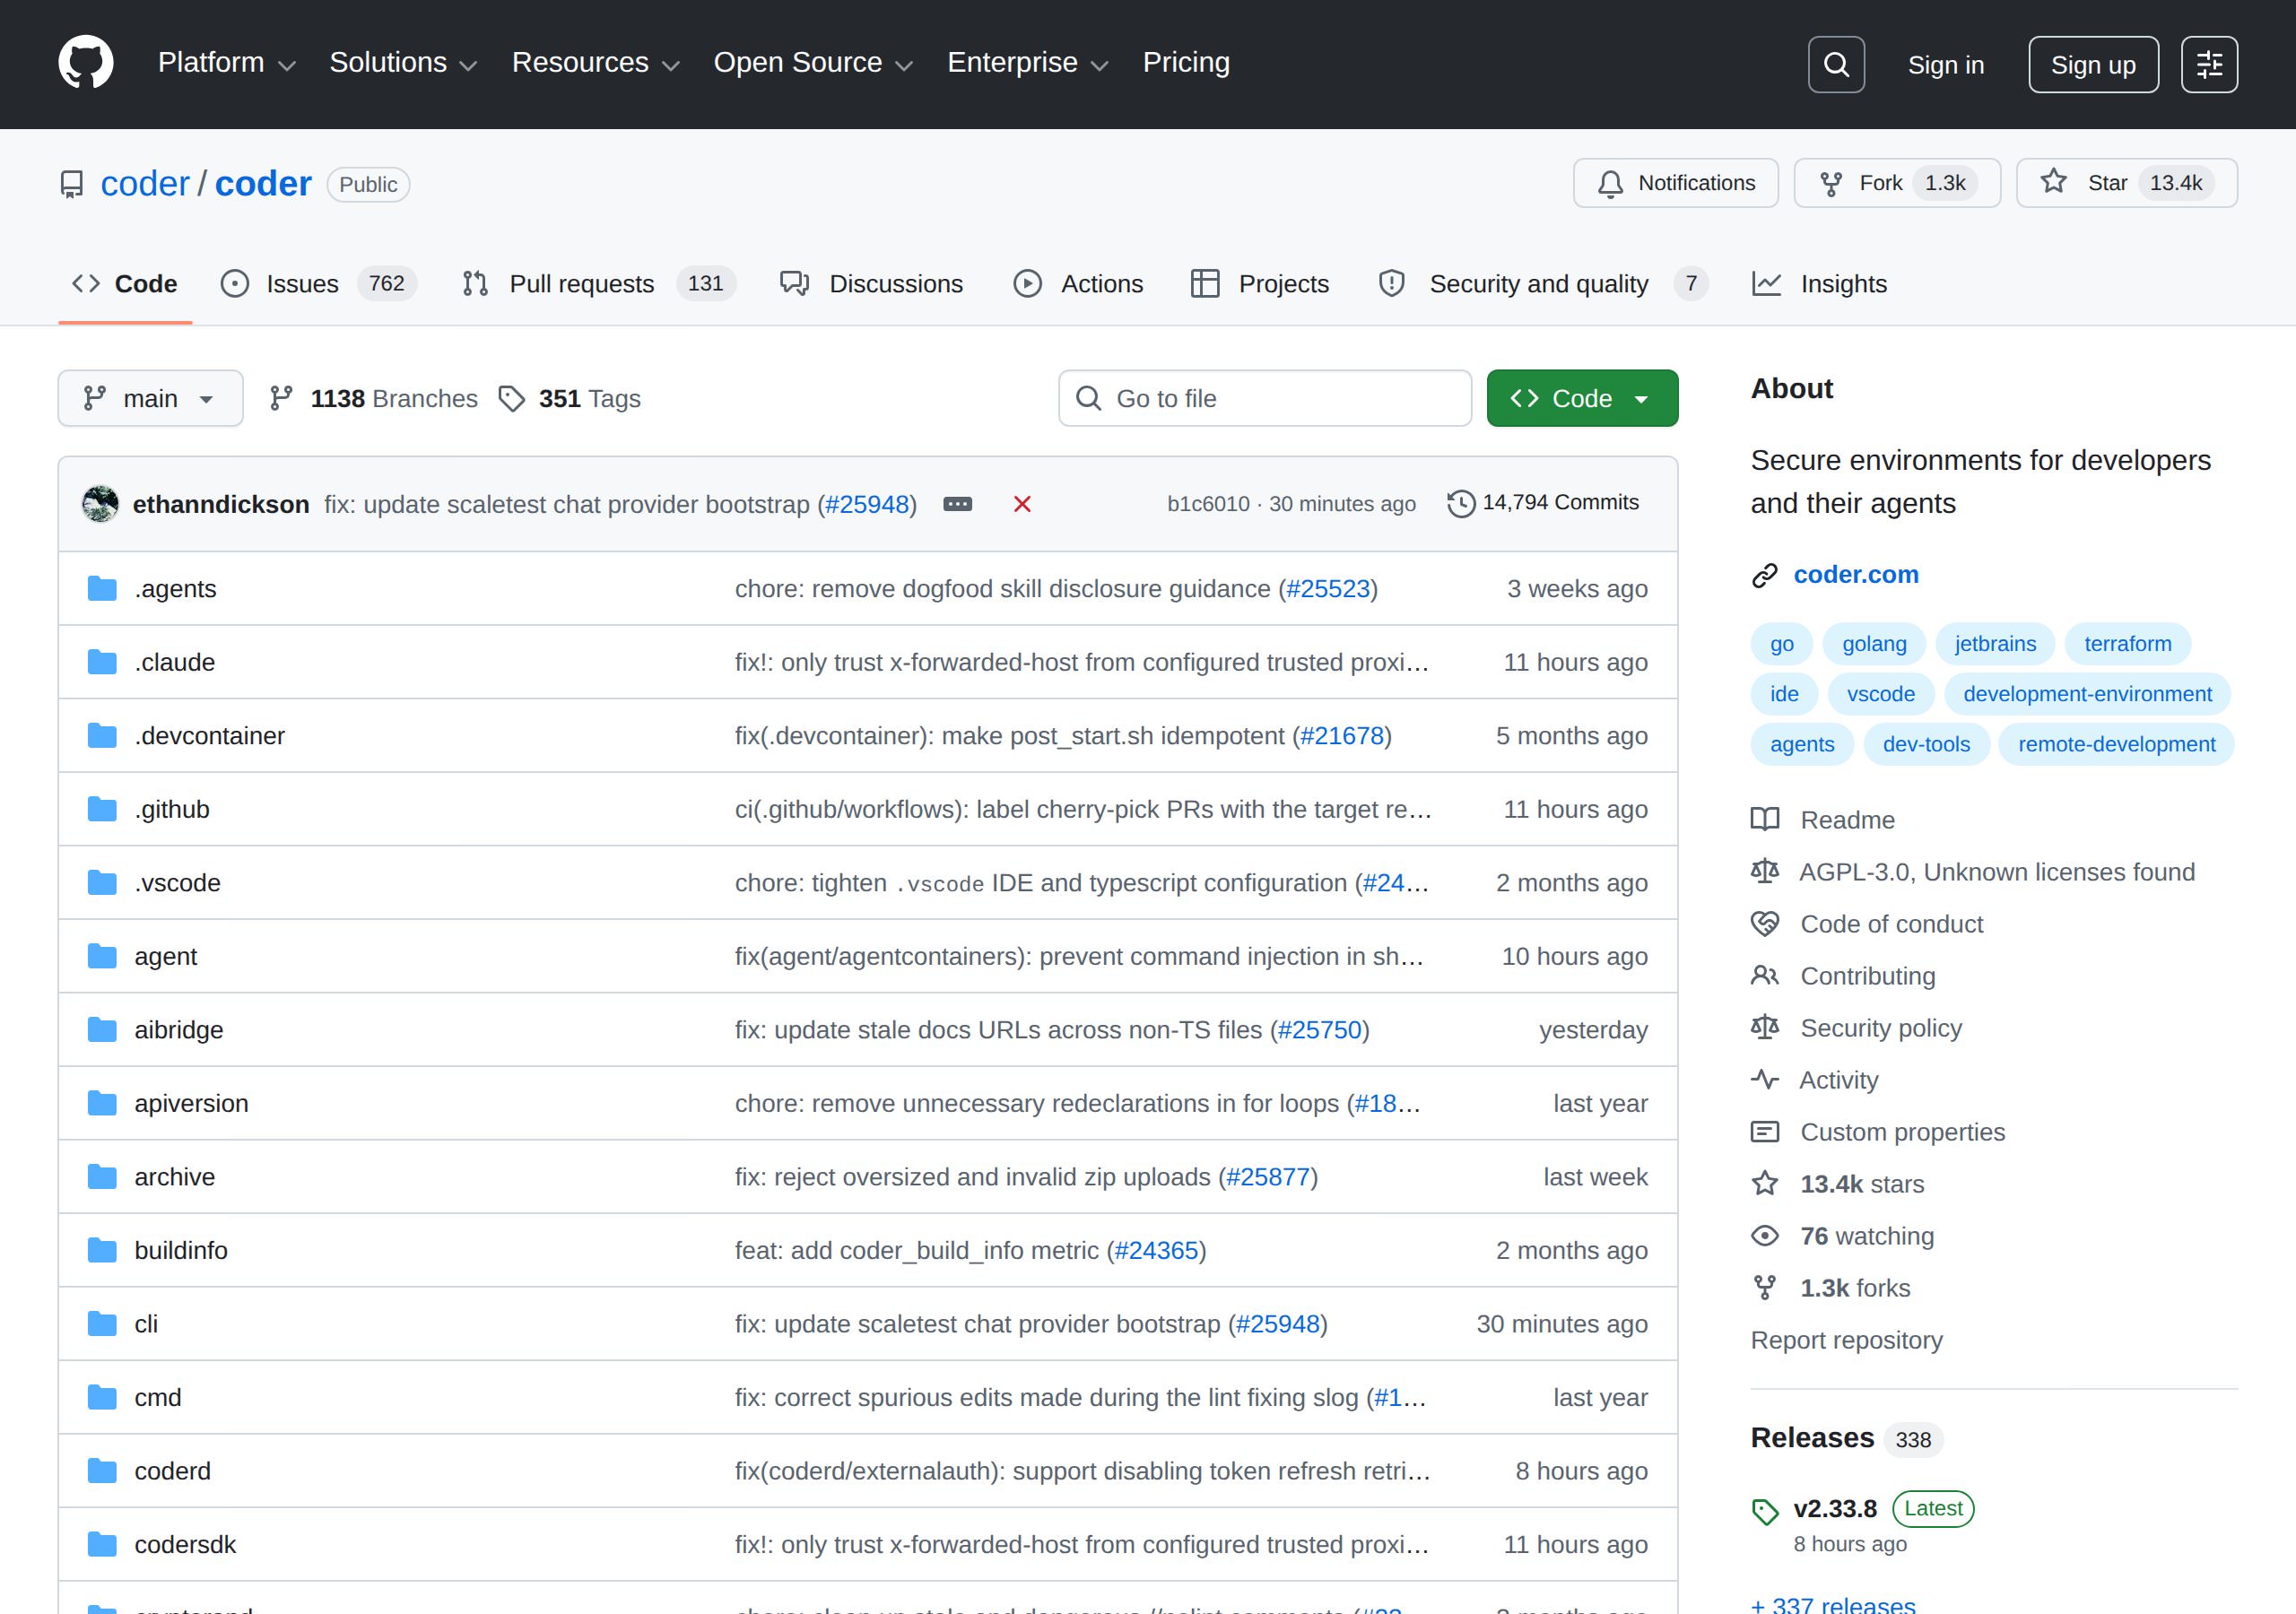Click the Sign in link
The width and height of the screenshot is (2296, 1614).
1945,65
